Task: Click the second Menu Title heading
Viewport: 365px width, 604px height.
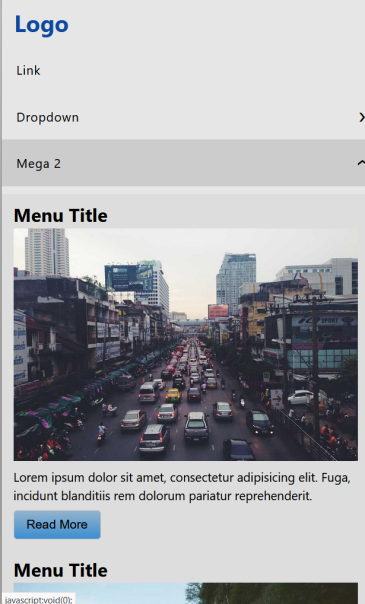Action: pos(60,570)
